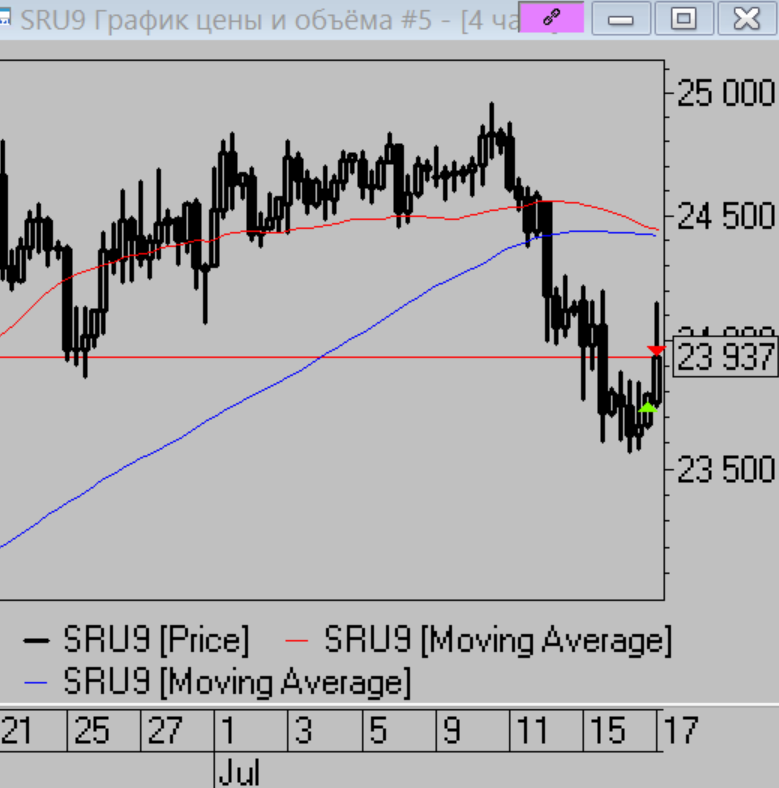Click the red down-triangle marker on chart
Image resolution: width=779 pixels, height=788 pixels.
tap(656, 350)
